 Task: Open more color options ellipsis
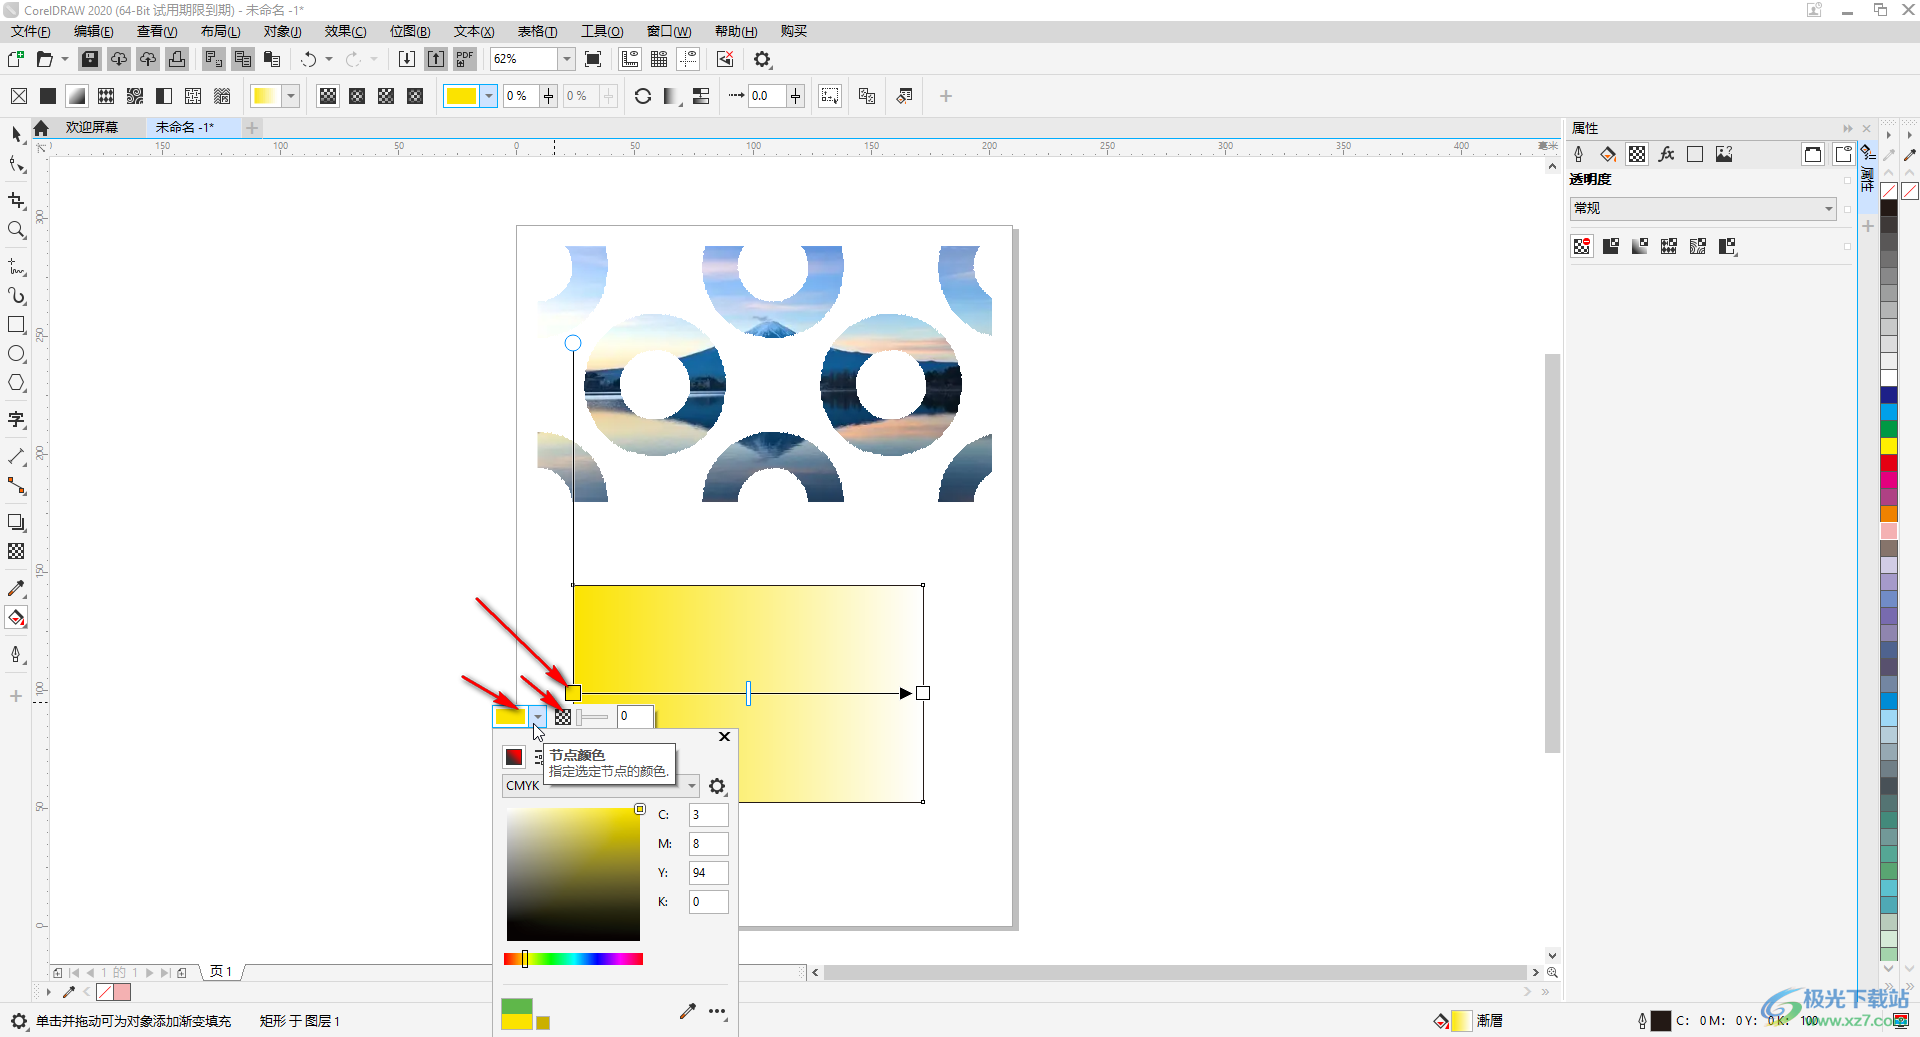click(x=718, y=1012)
